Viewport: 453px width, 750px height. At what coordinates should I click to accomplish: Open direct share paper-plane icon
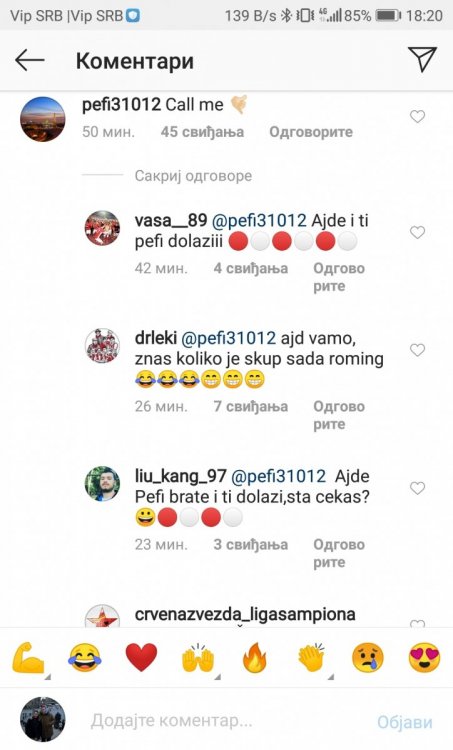(422, 59)
